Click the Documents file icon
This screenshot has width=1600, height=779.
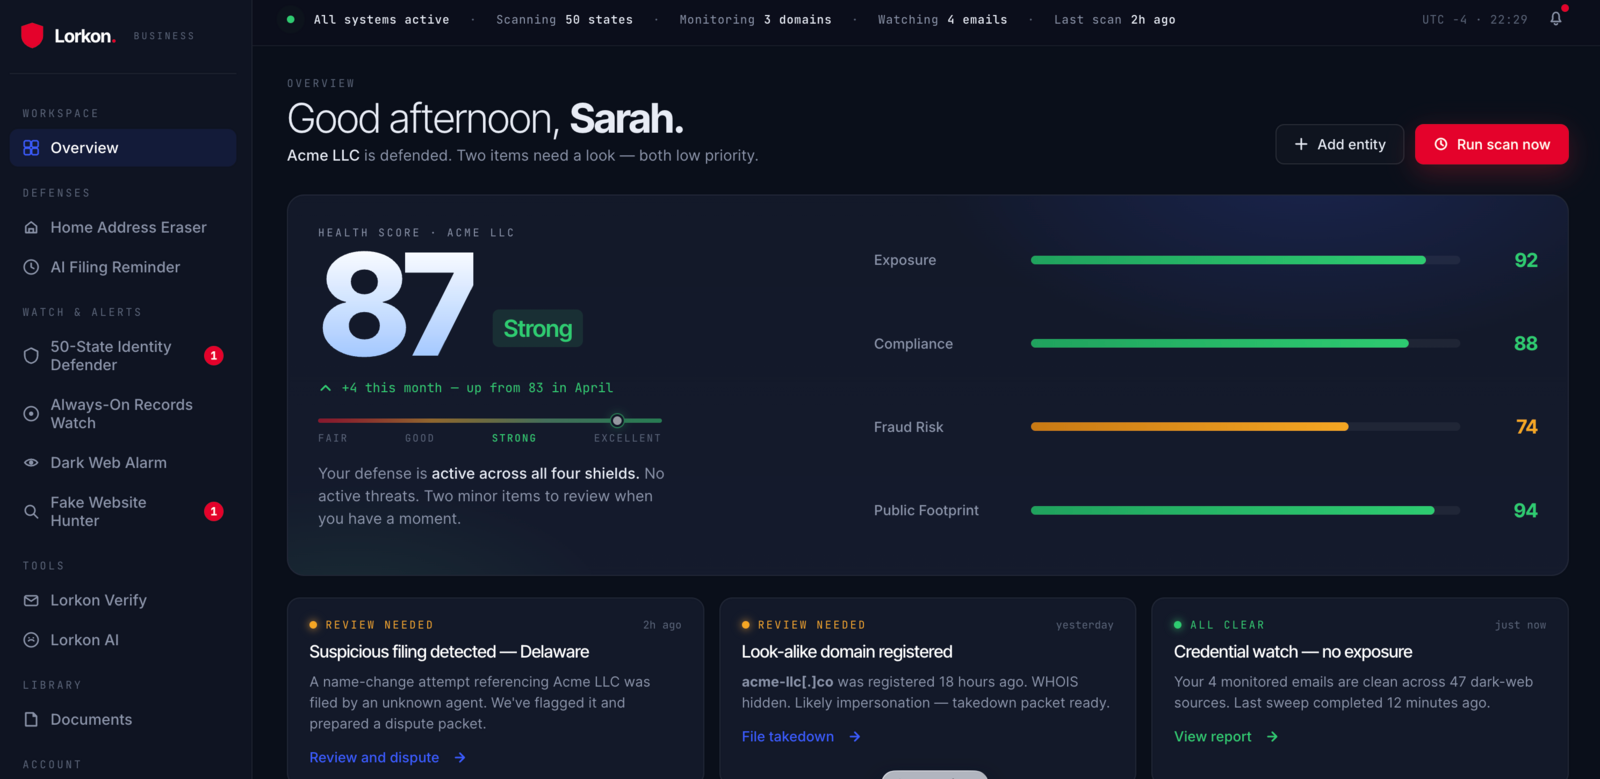point(31,720)
